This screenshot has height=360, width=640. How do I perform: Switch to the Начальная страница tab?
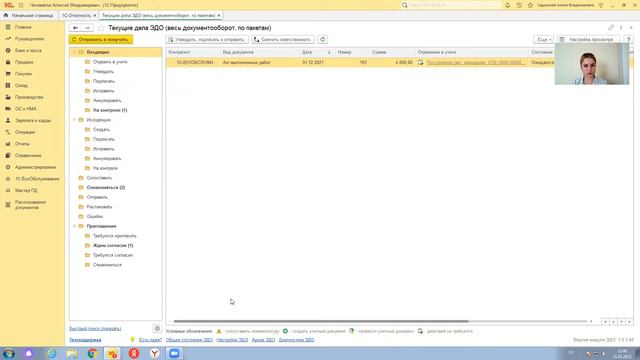[29, 16]
